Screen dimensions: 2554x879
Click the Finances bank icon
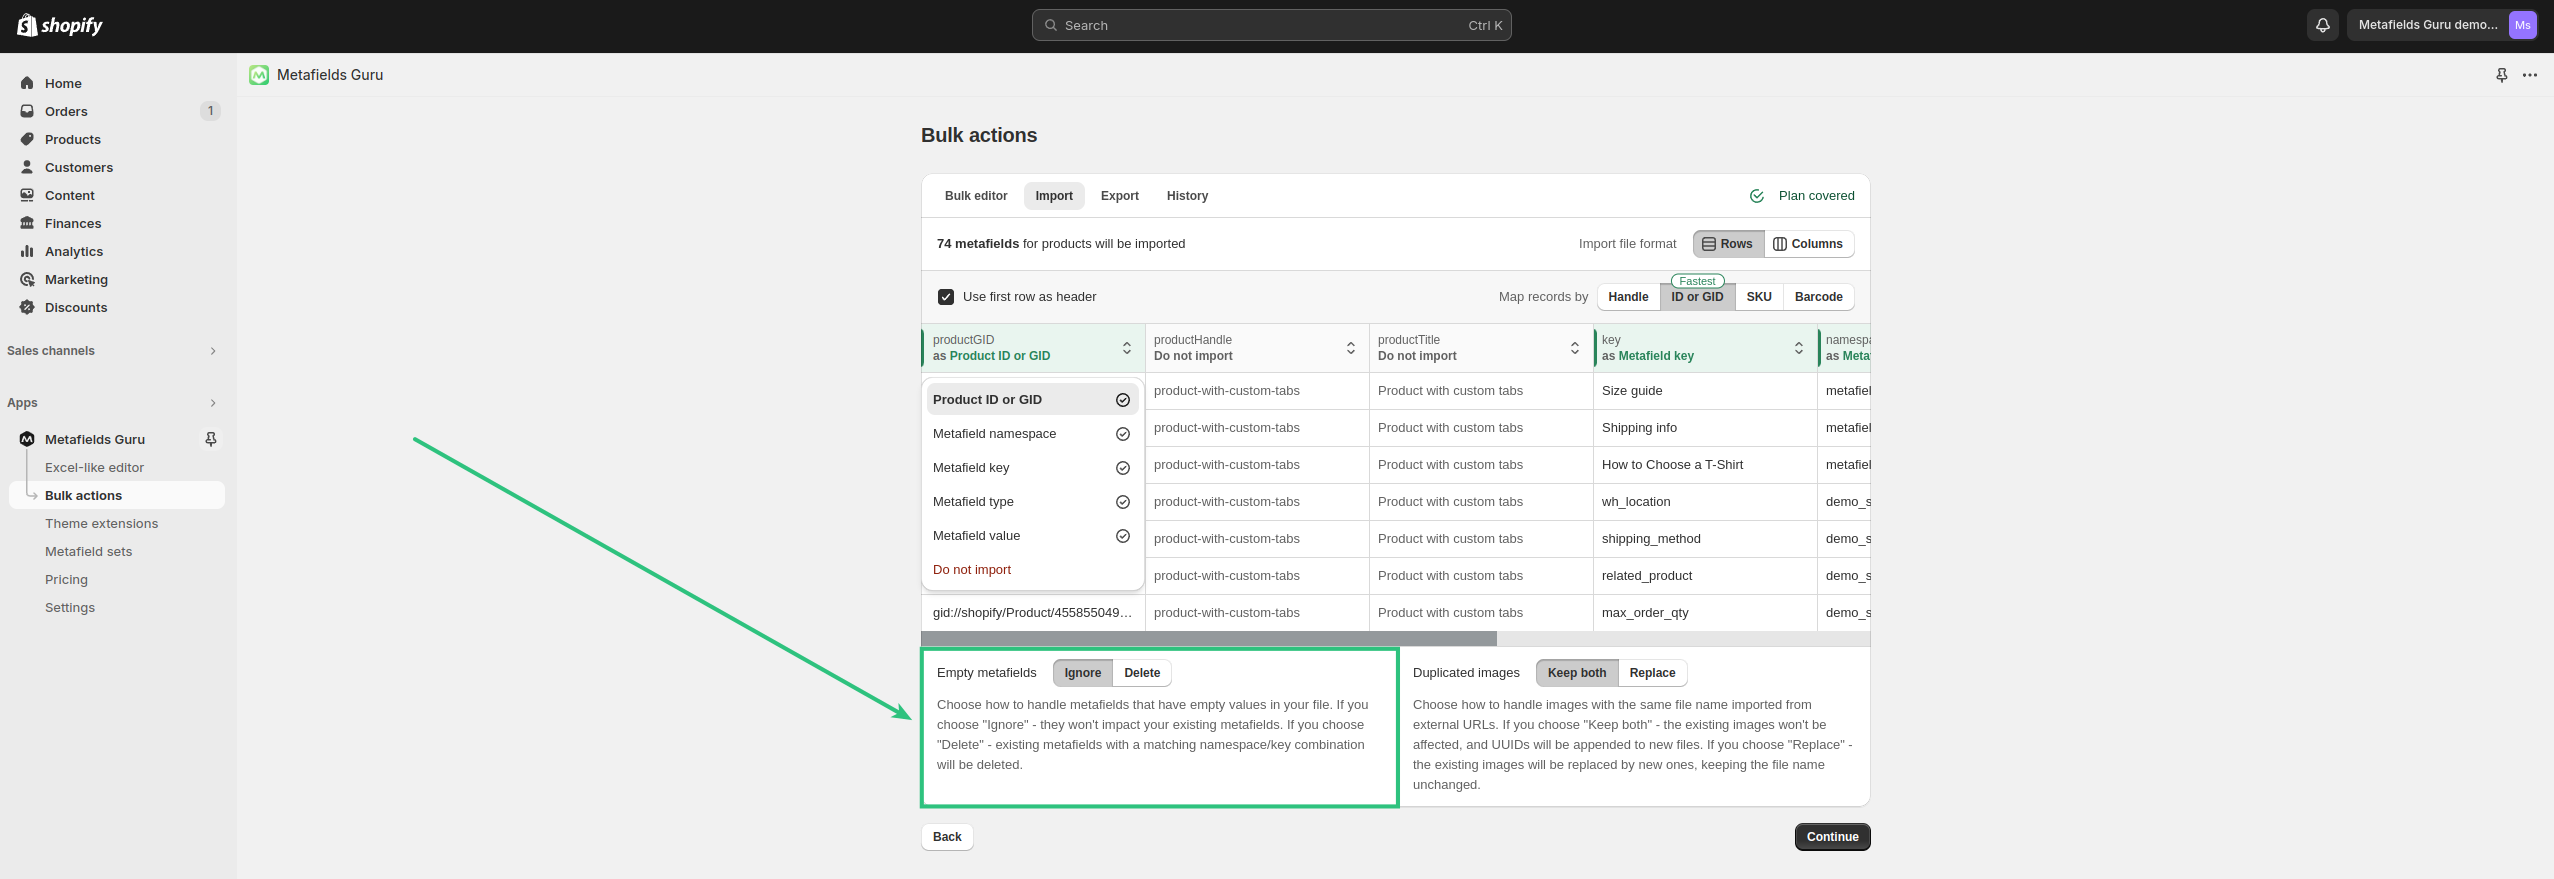(27, 223)
